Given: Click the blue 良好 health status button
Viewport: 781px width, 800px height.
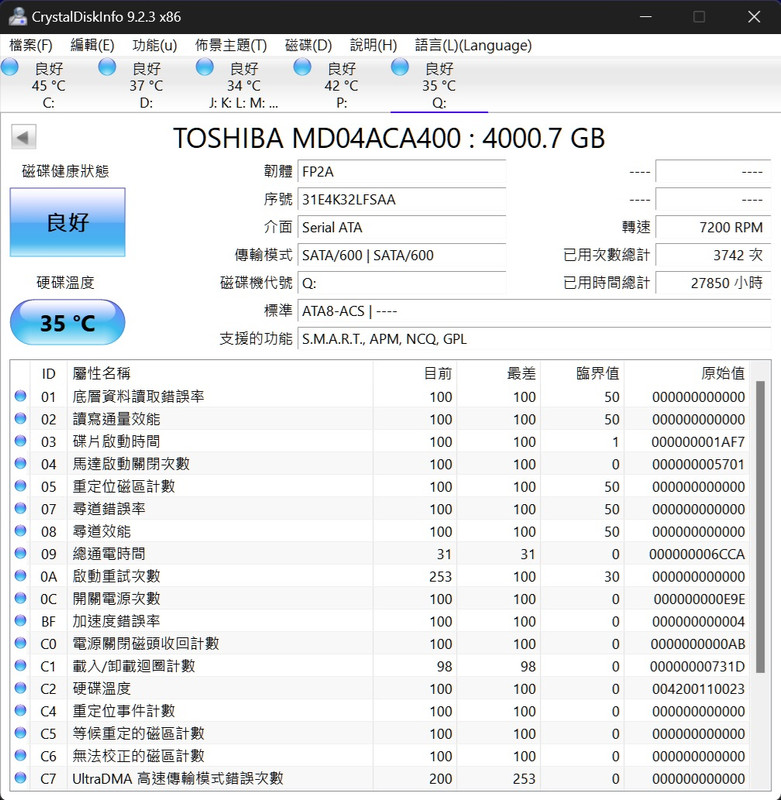Looking at the screenshot, I should [x=67, y=222].
